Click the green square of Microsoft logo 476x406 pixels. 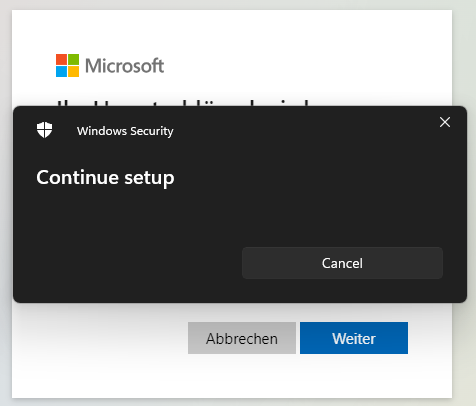point(74,59)
